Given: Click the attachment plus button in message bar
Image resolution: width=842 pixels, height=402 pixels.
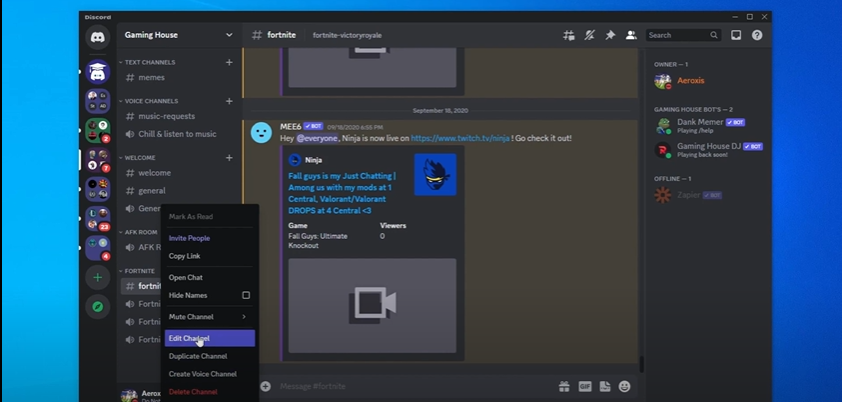Looking at the screenshot, I should [x=265, y=386].
